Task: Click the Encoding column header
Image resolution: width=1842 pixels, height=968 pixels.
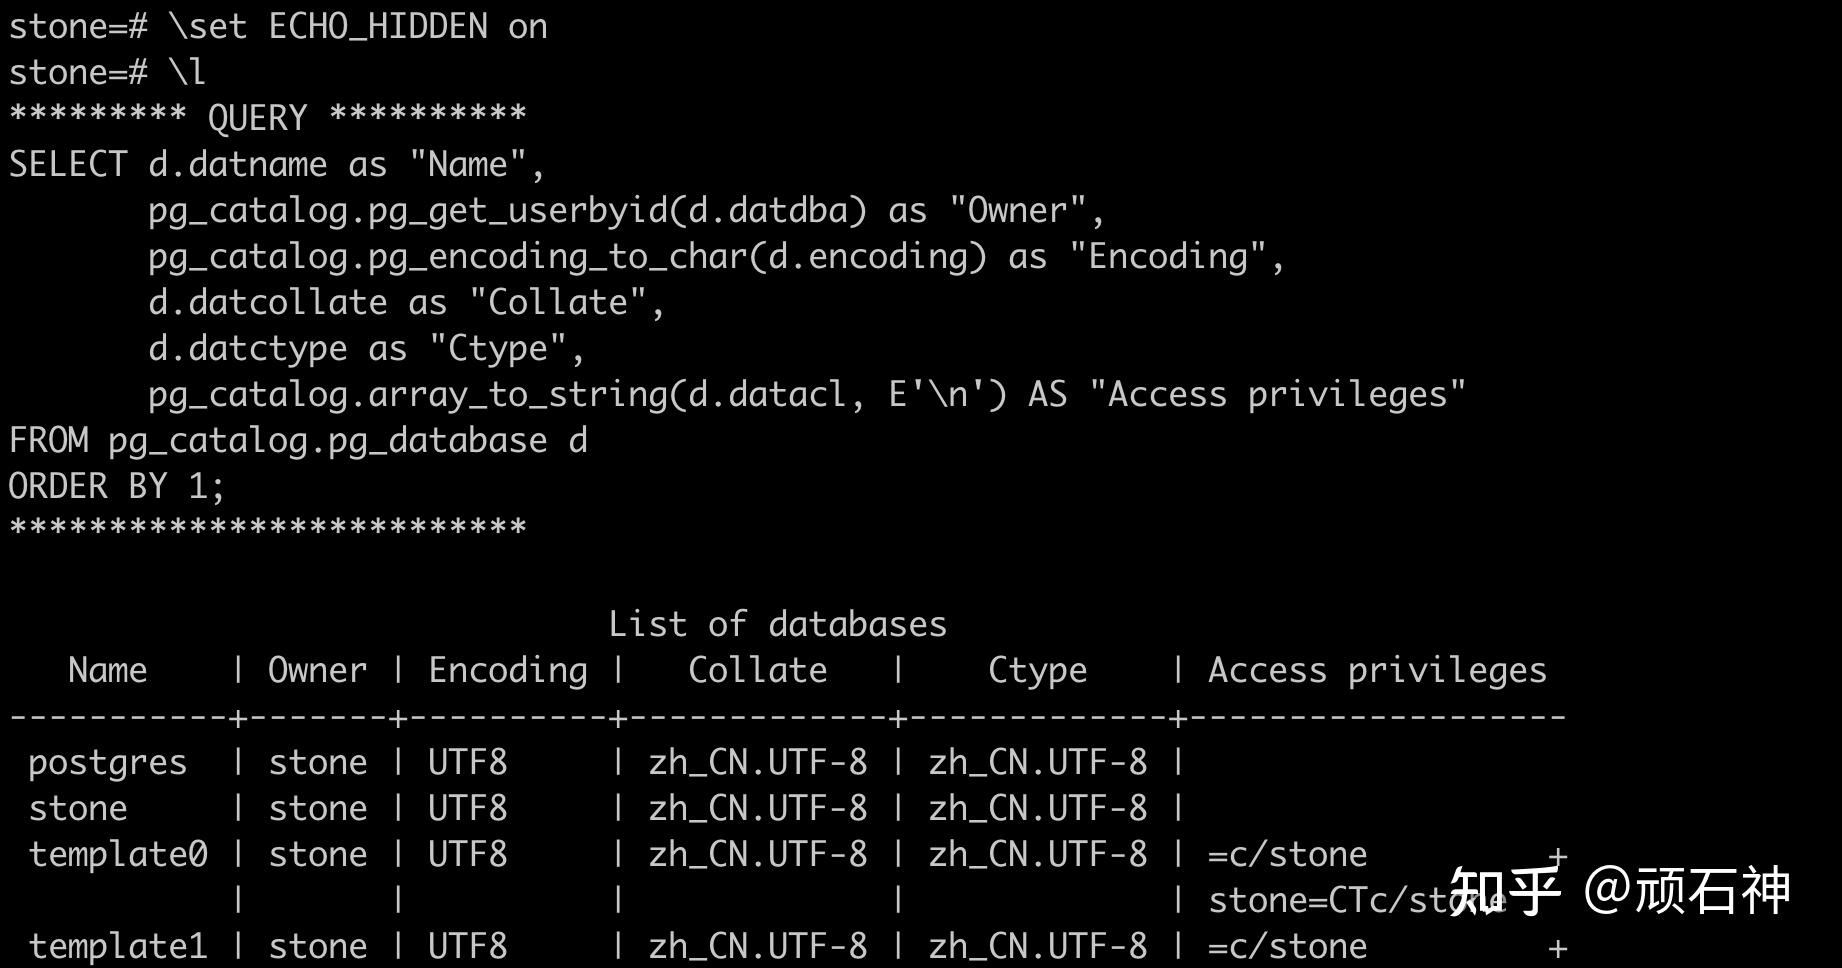Action: pos(508,671)
